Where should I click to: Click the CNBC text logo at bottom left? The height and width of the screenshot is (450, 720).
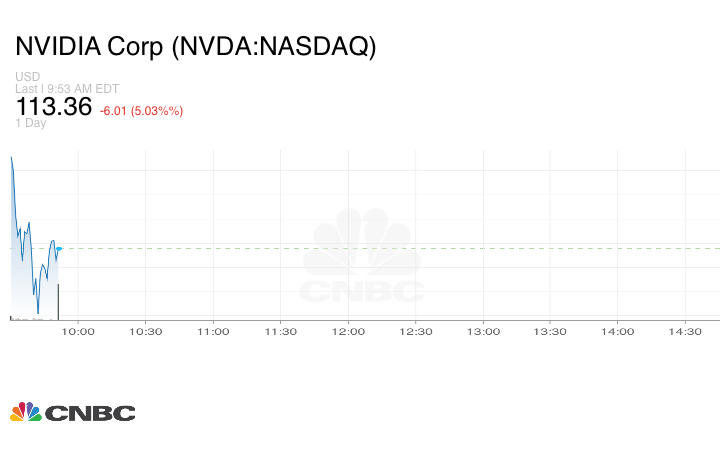click(90, 413)
